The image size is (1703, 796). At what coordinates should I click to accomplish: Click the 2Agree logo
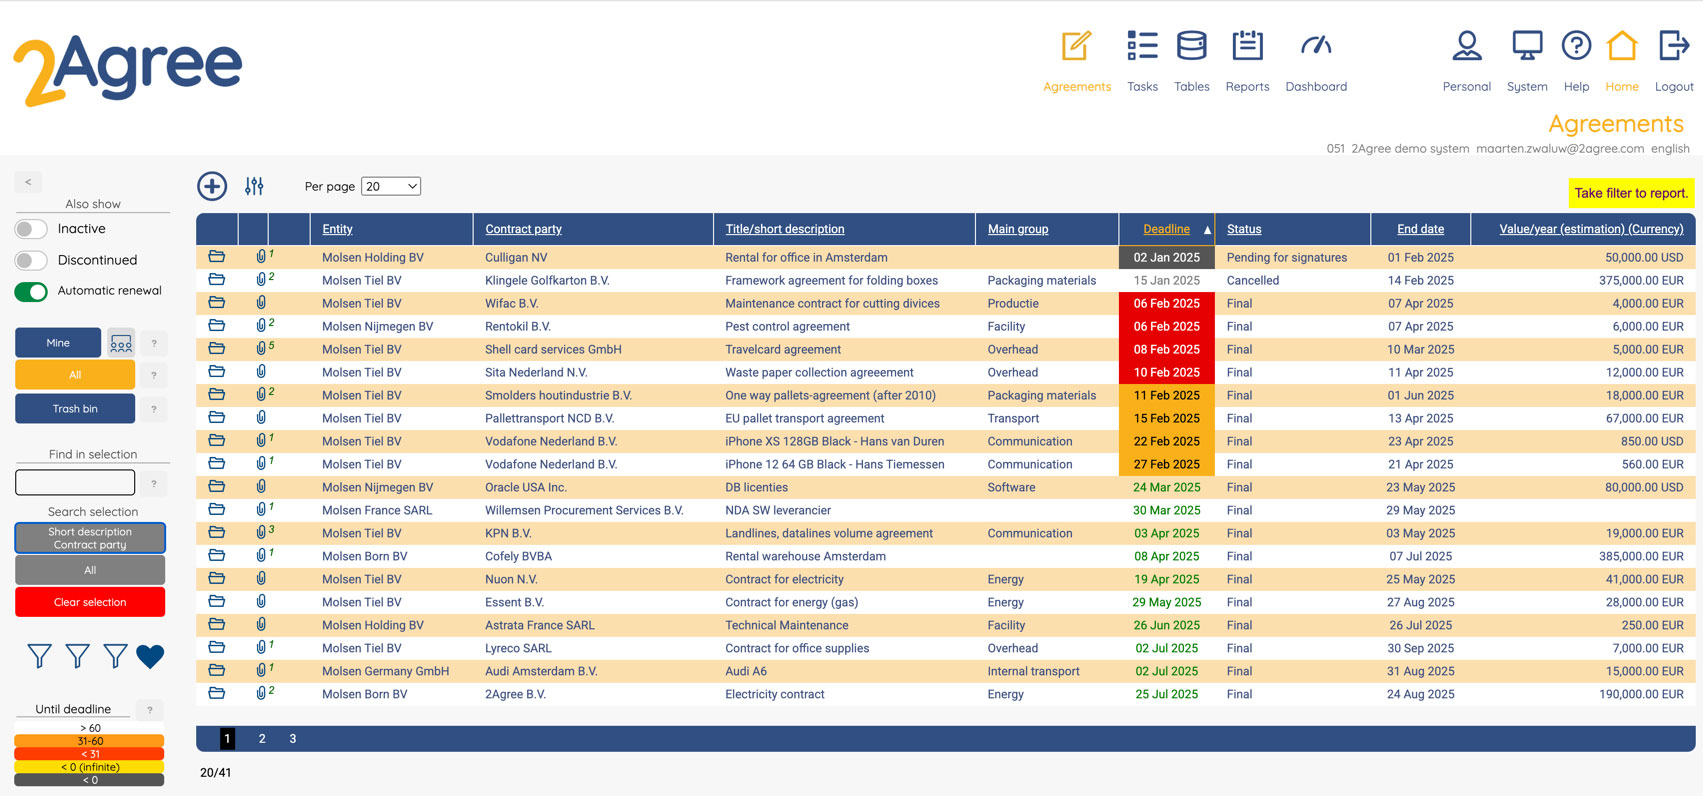(x=127, y=70)
